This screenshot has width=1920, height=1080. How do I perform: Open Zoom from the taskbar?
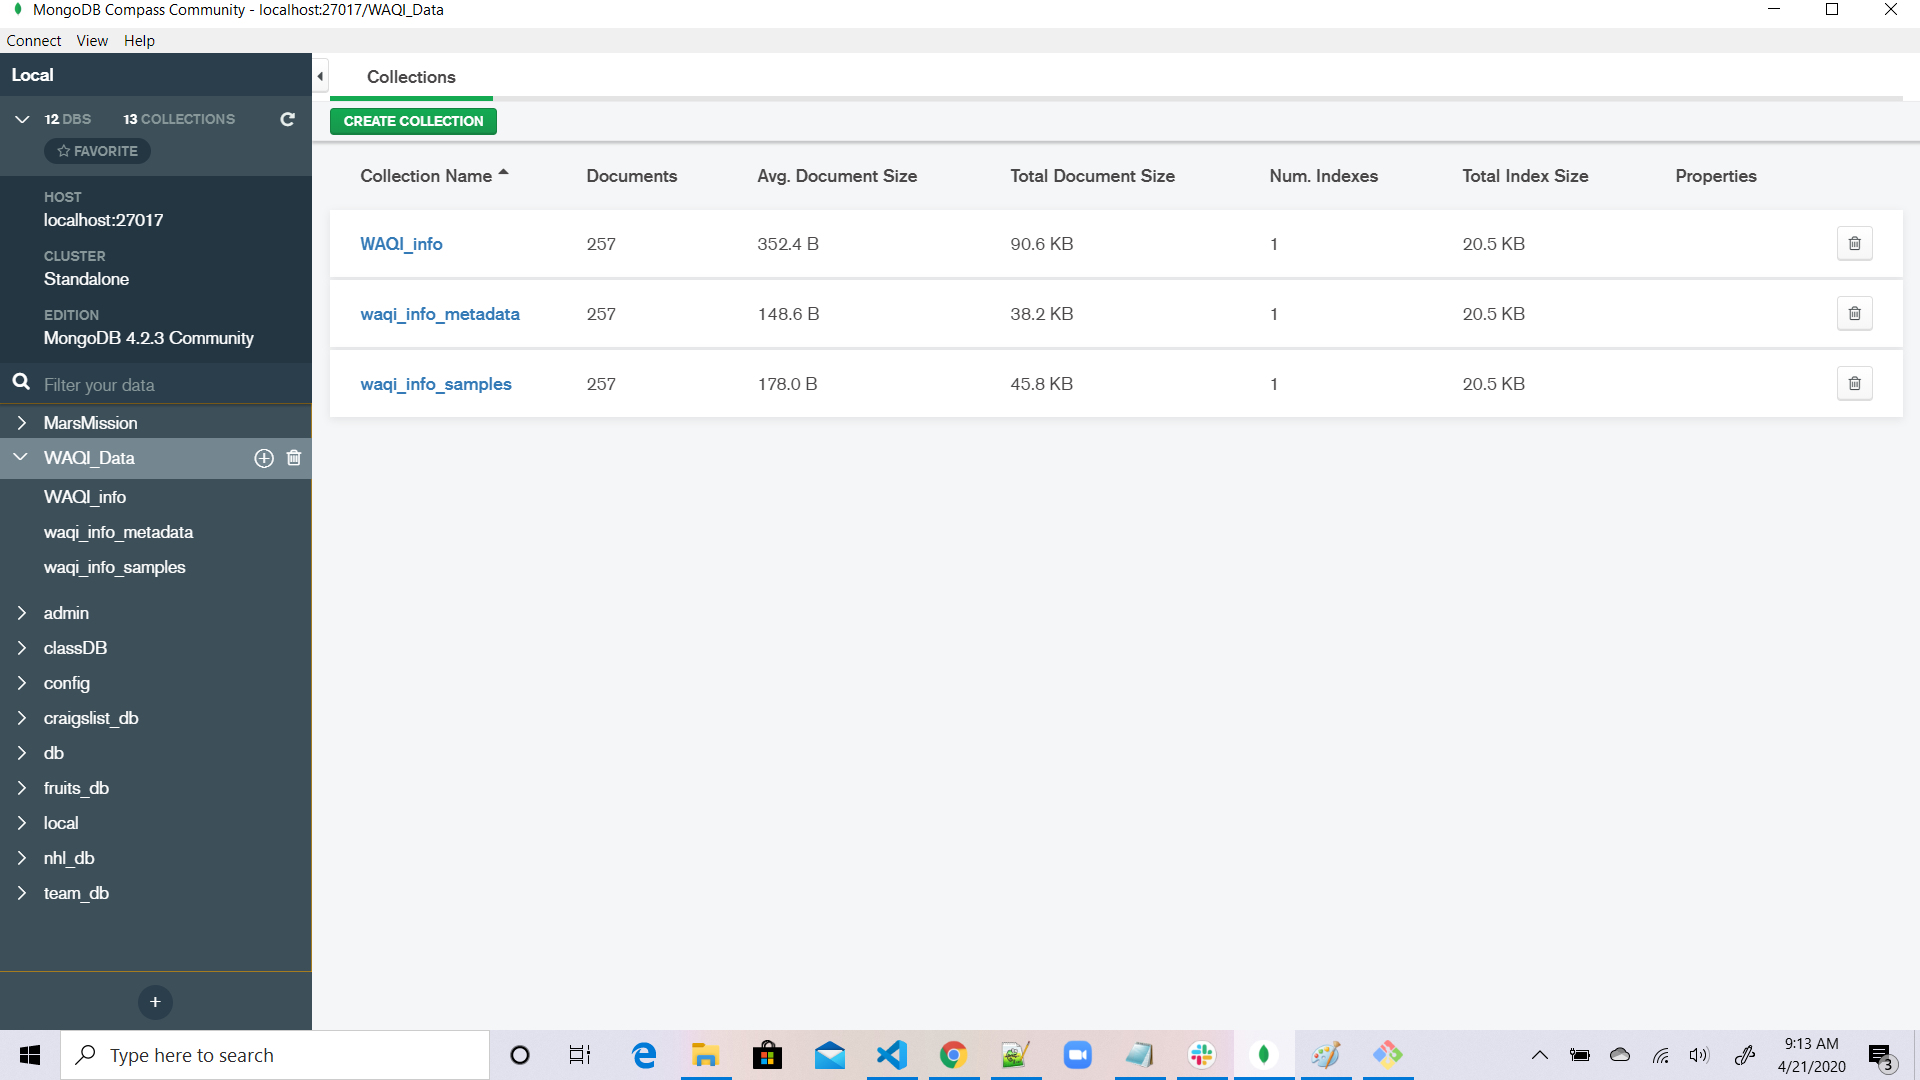(1077, 1055)
